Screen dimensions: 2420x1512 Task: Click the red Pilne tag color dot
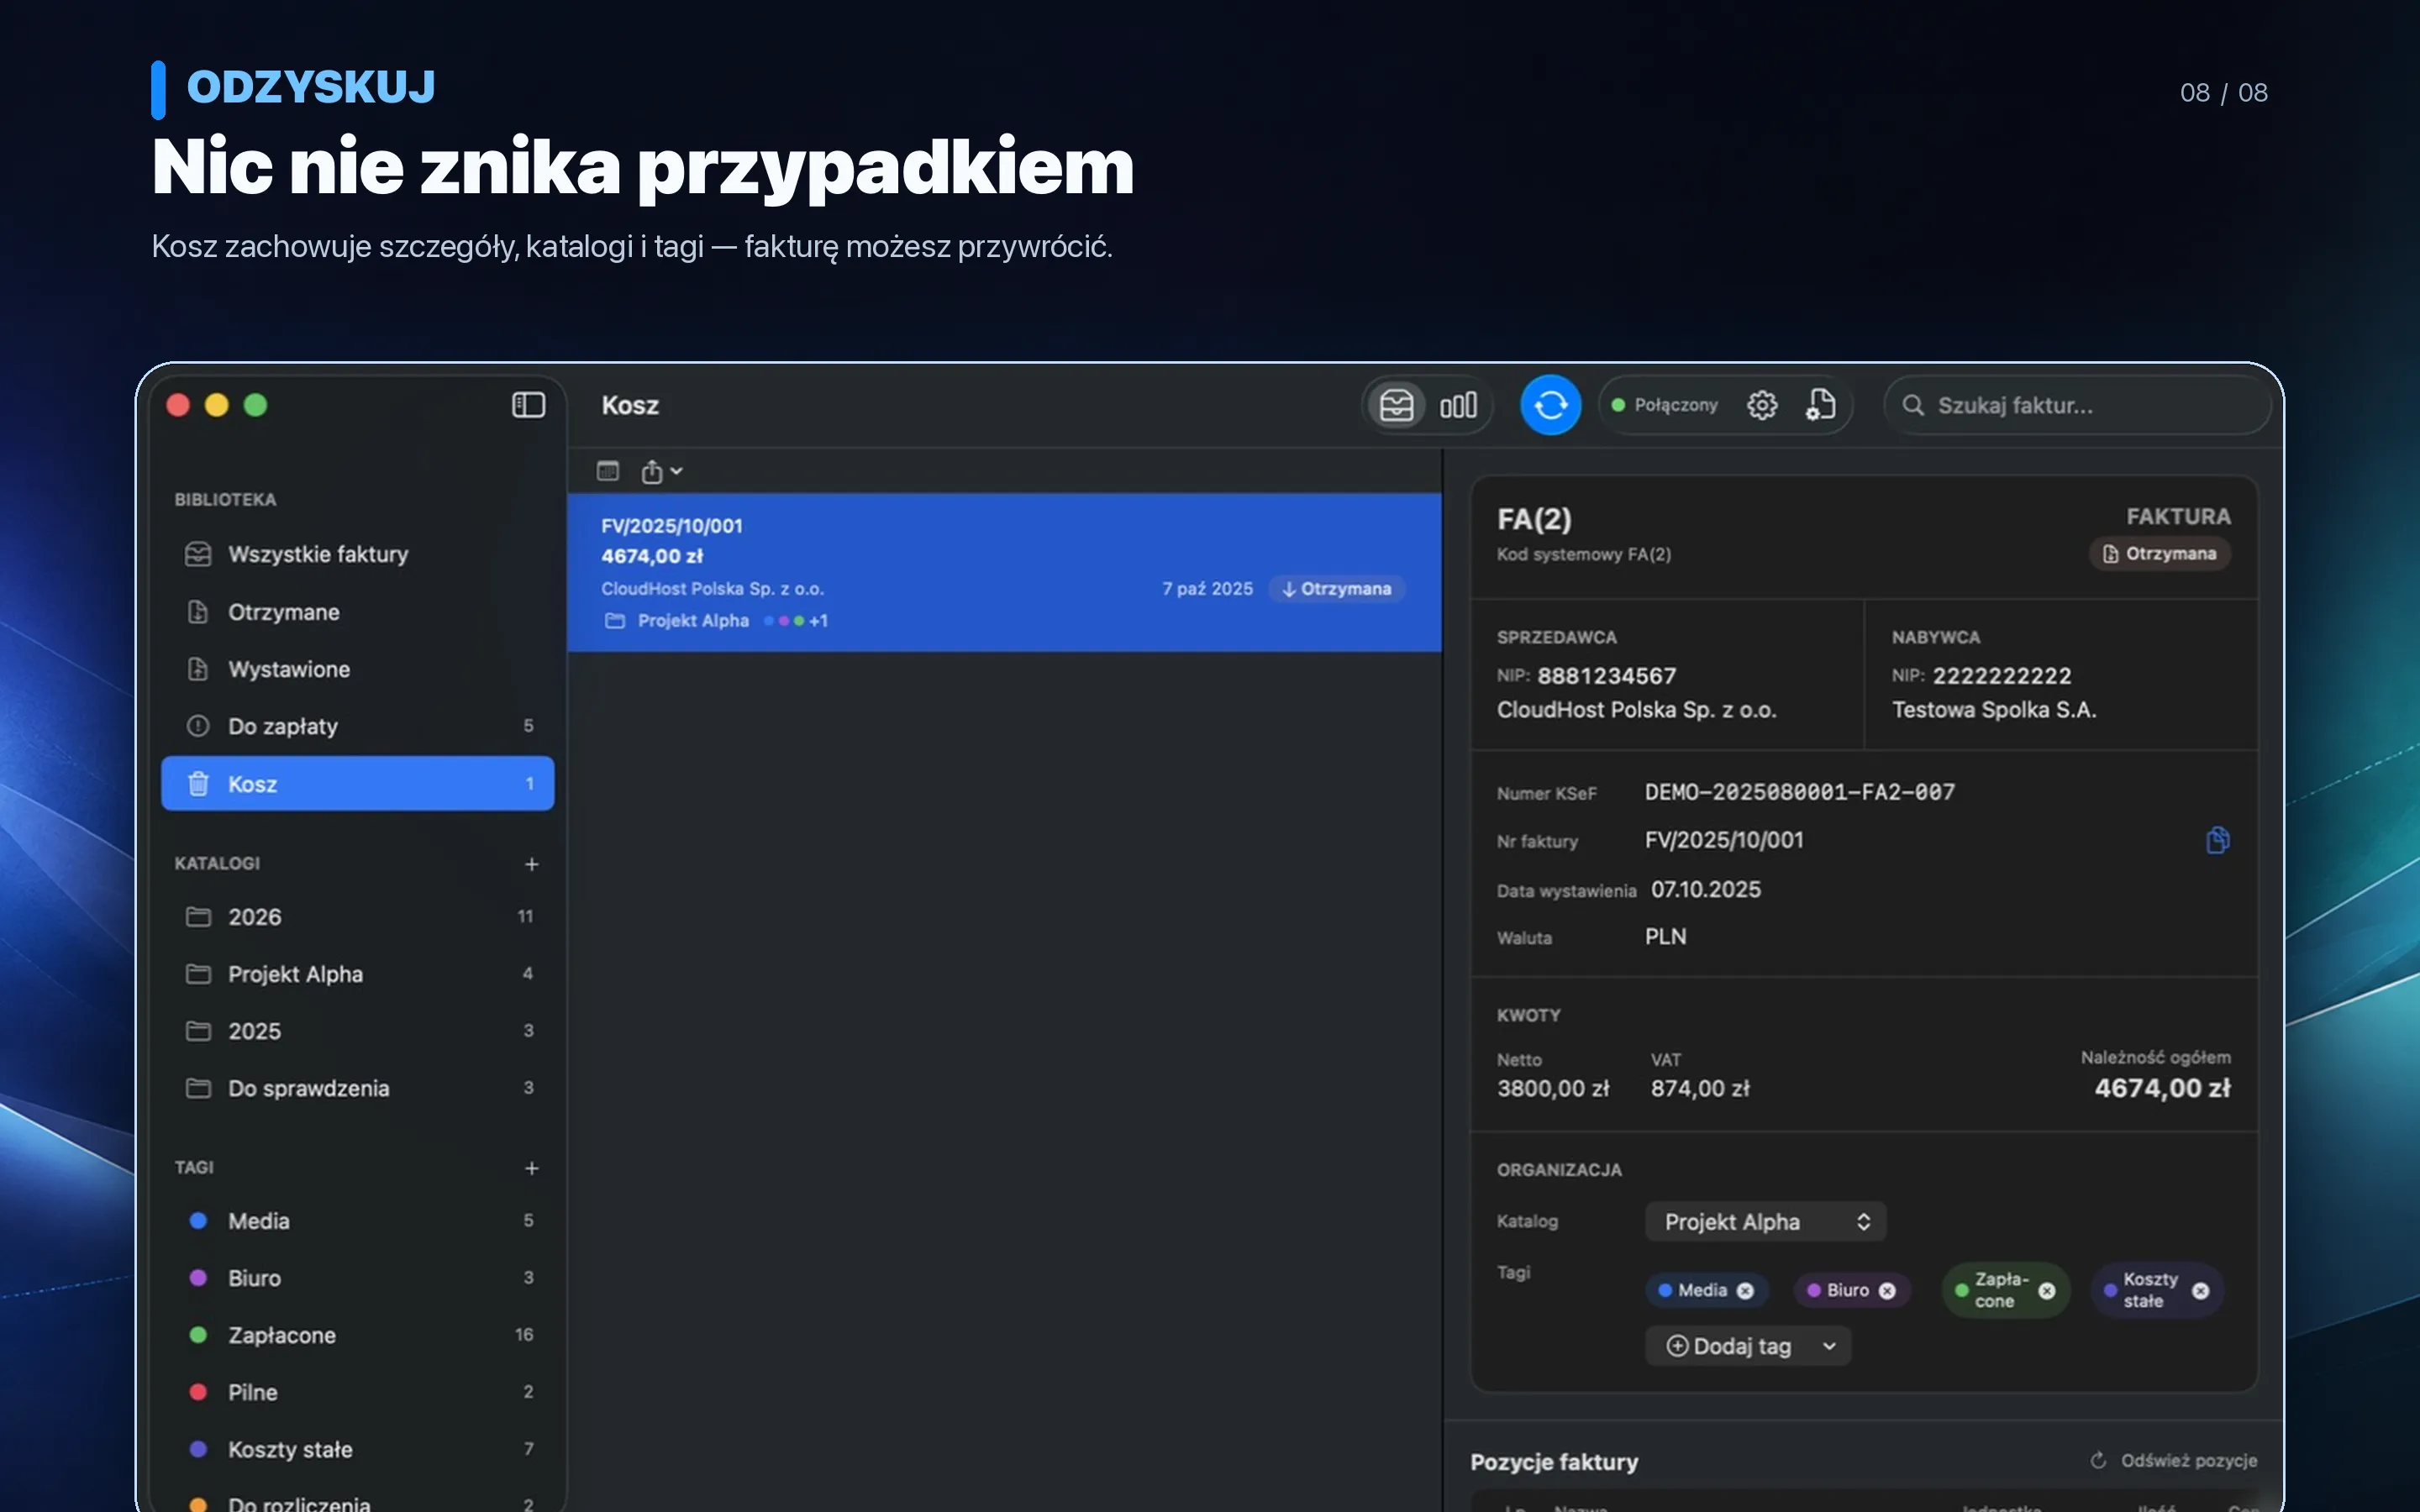(198, 1392)
